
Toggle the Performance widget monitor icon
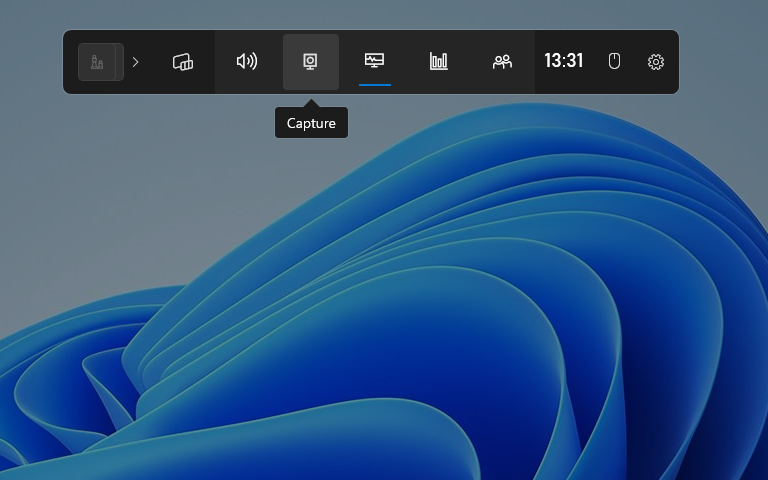pyautogui.click(x=375, y=61)
